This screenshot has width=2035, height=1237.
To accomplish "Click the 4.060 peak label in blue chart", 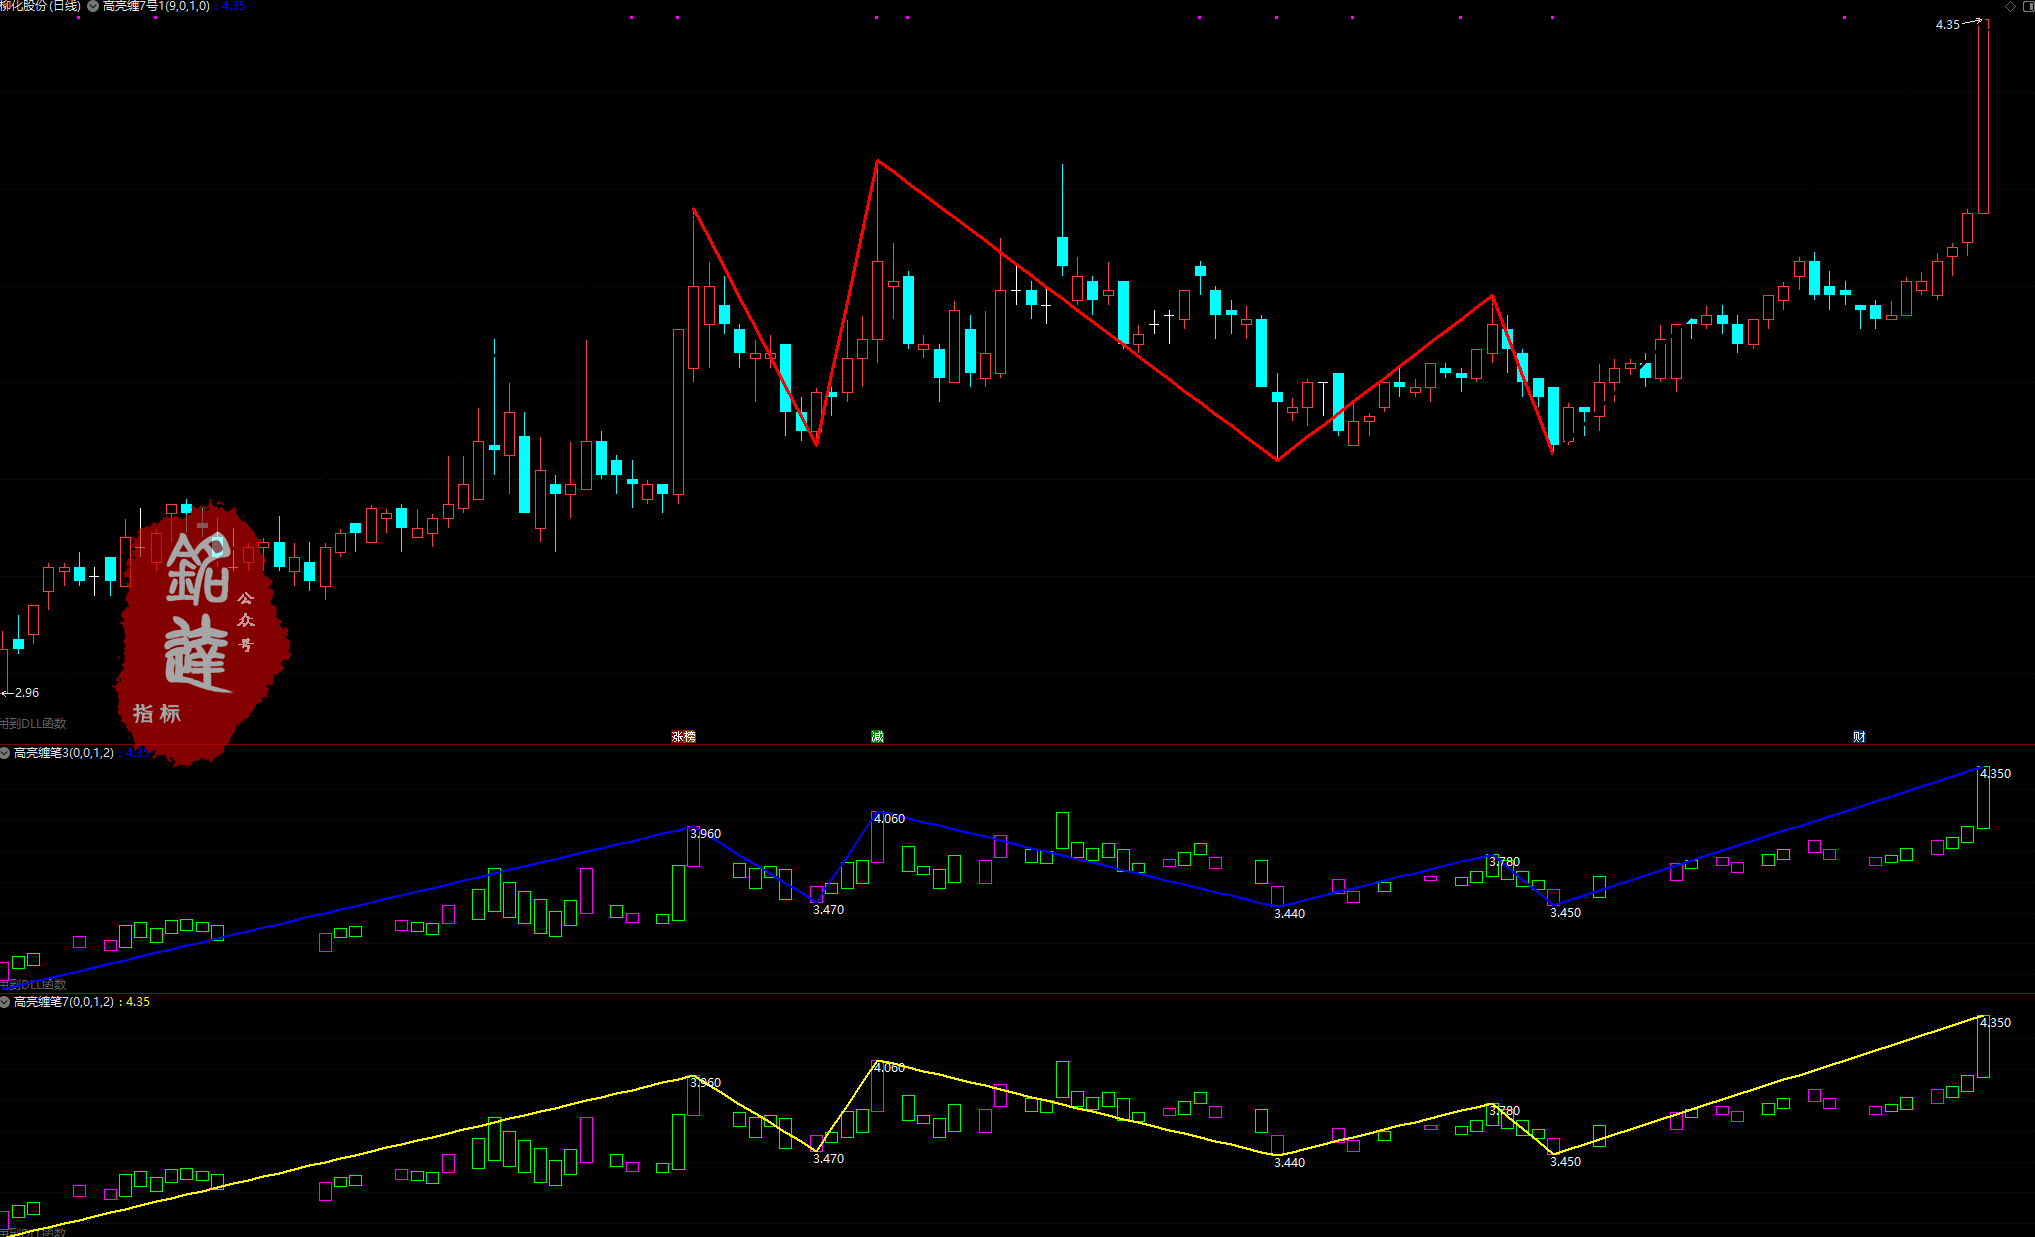I will (889, 819).
